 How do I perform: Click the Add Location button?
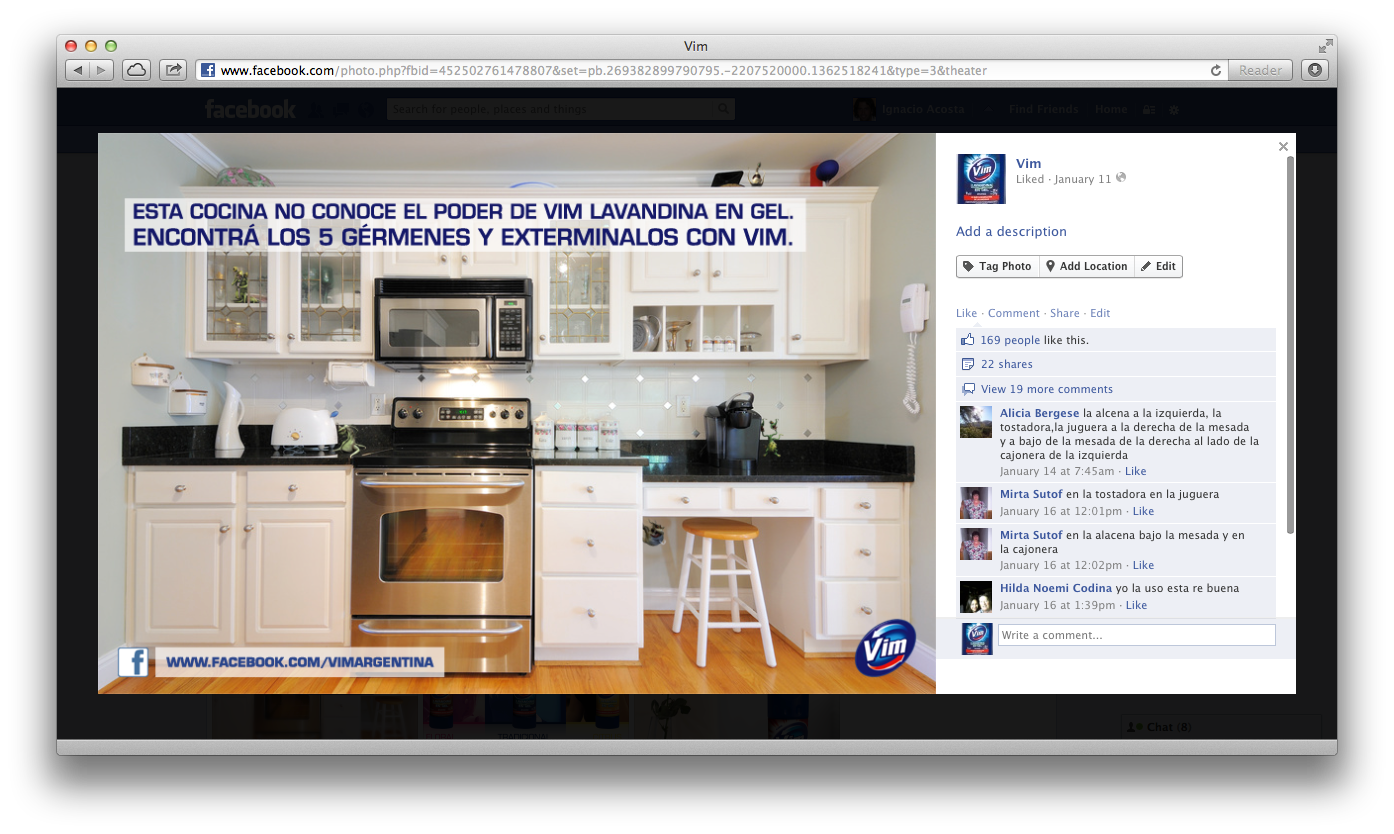point(1087,266)
